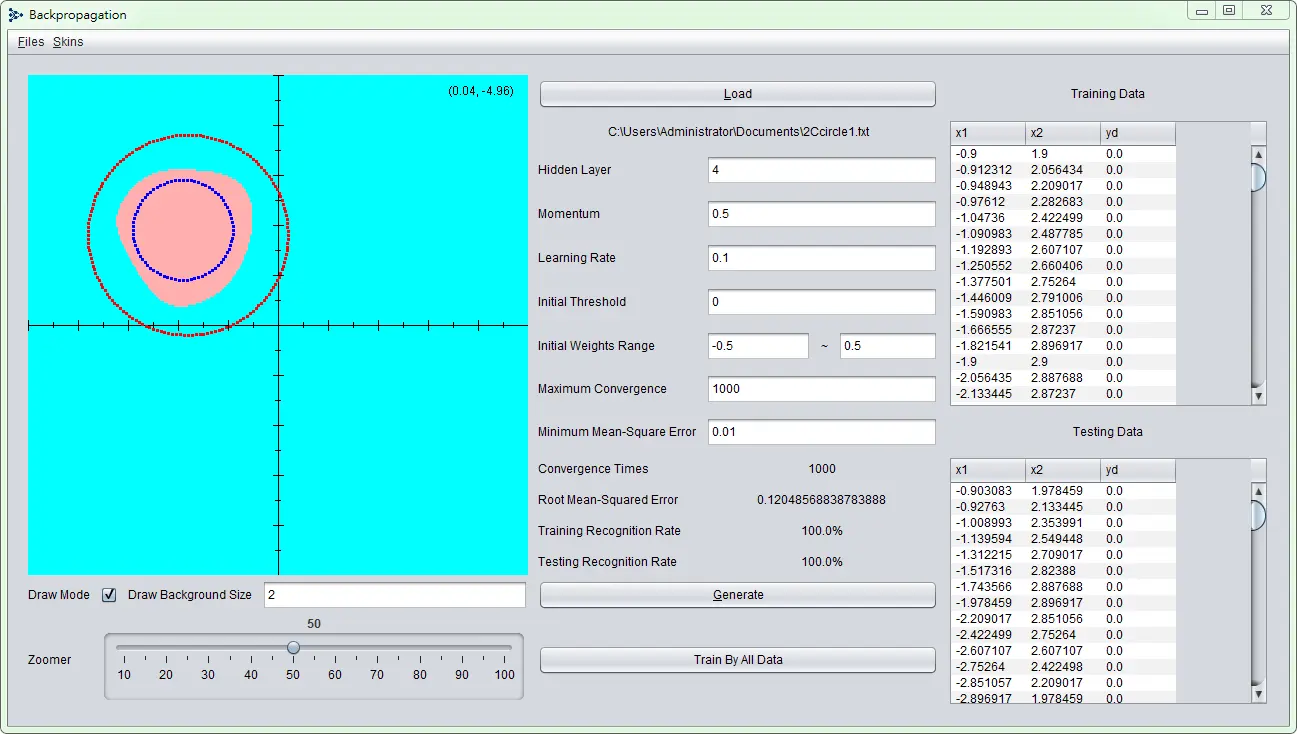The width and height of the screenshot is (1297, 734).
Task: Select testing cell -0.92763
Action: pos(988,507)
